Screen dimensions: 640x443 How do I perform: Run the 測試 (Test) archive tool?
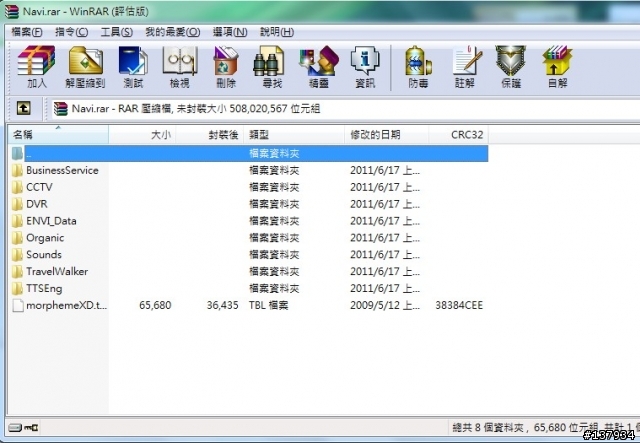[133, 67]
